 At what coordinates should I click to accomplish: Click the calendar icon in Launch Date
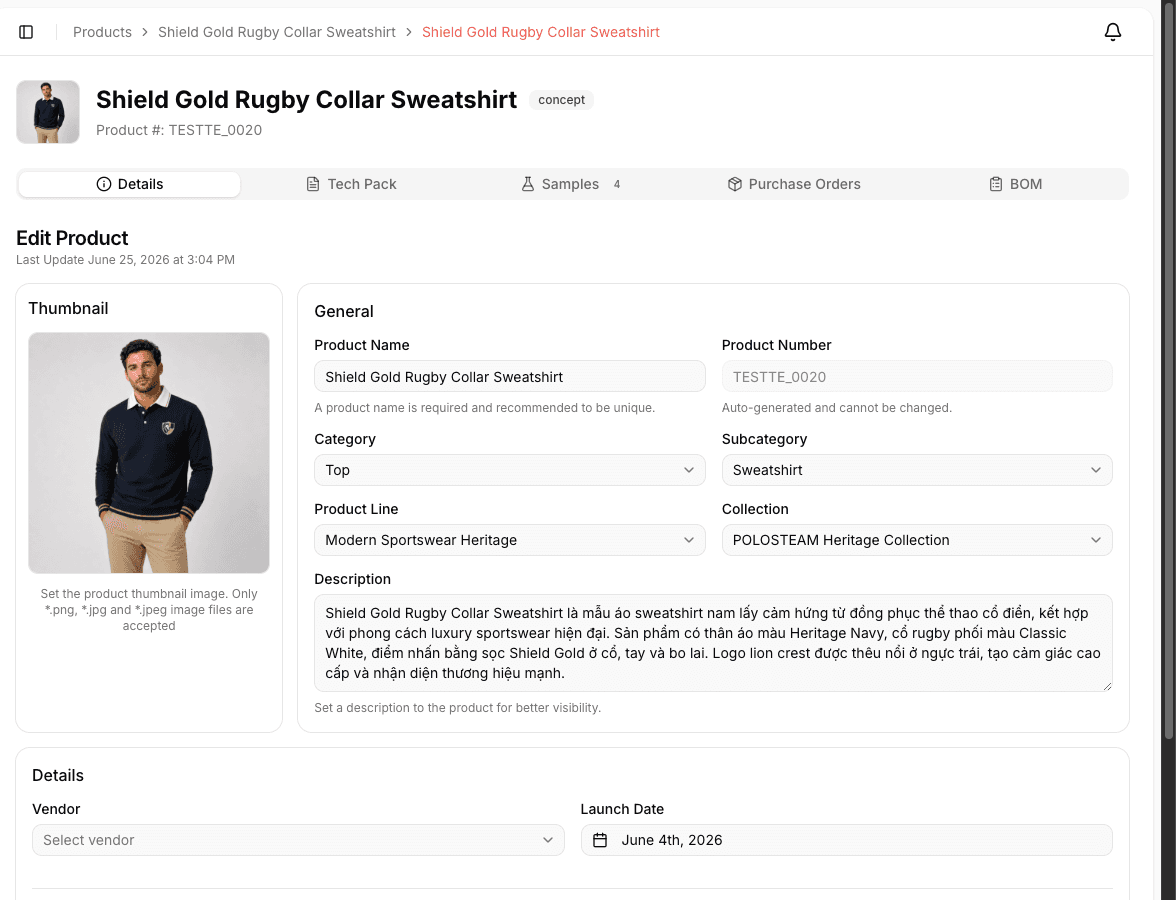pos(600,840)
